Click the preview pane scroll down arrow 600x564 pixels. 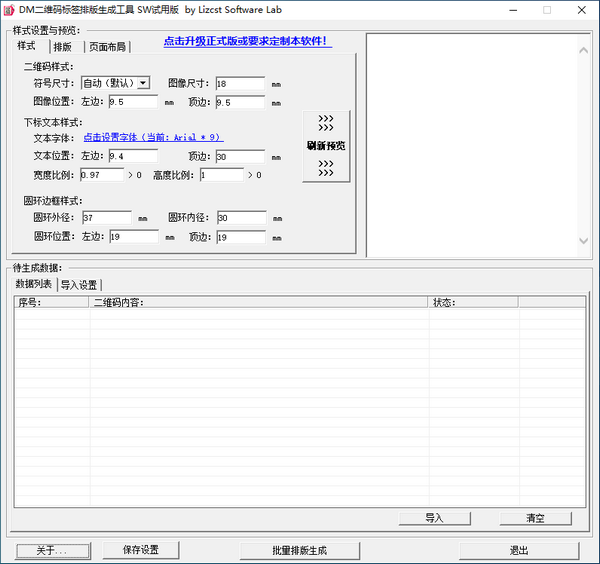coord(584,240)
